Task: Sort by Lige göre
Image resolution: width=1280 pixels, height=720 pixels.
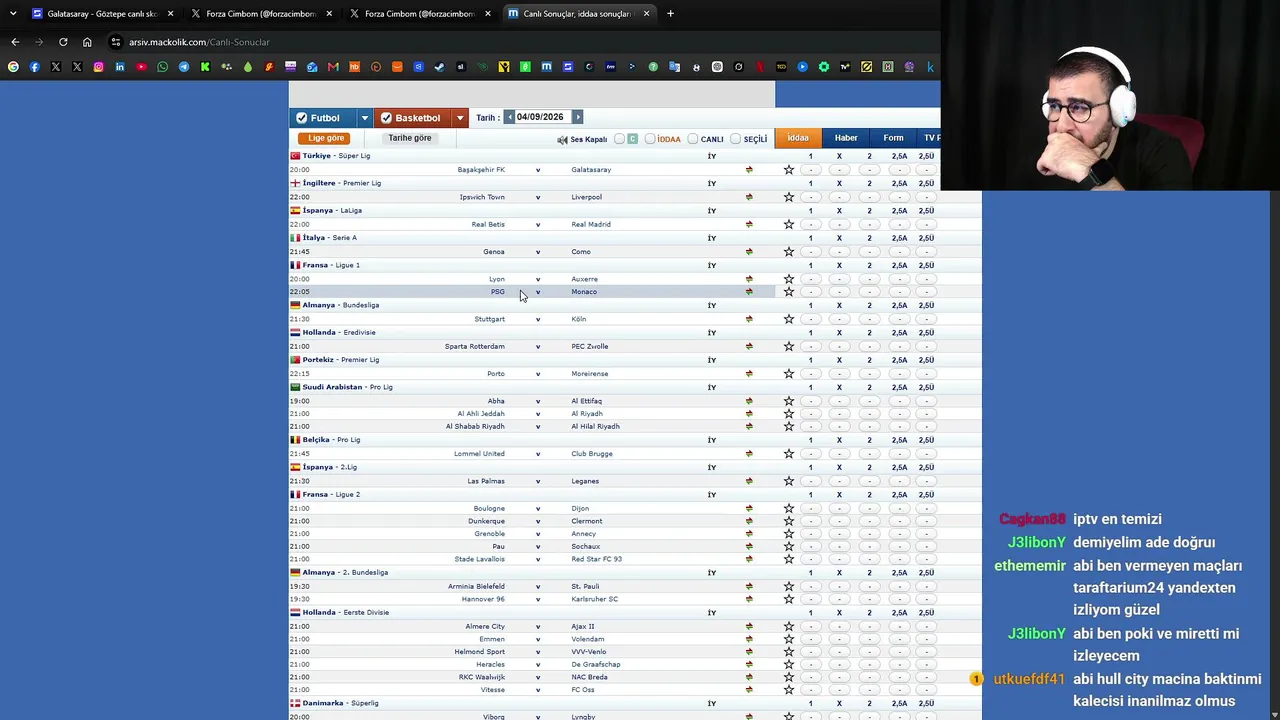Action: coord(325,138)
